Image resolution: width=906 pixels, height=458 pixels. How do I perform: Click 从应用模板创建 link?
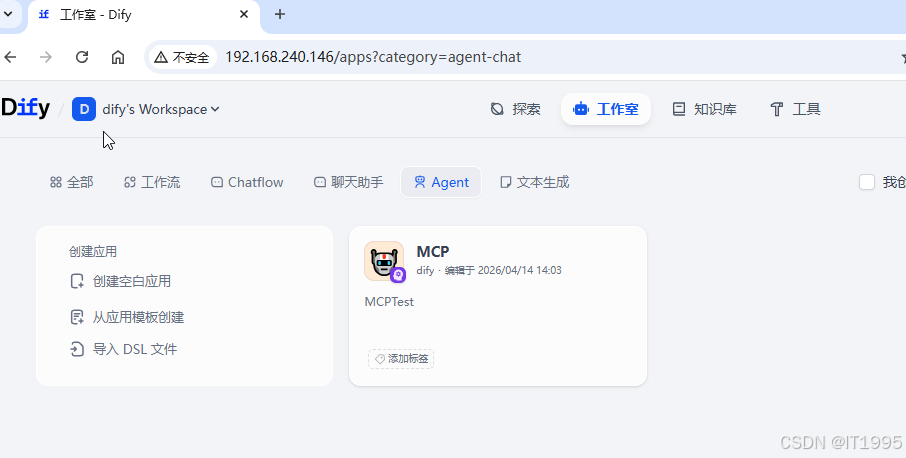coord(138,317)
